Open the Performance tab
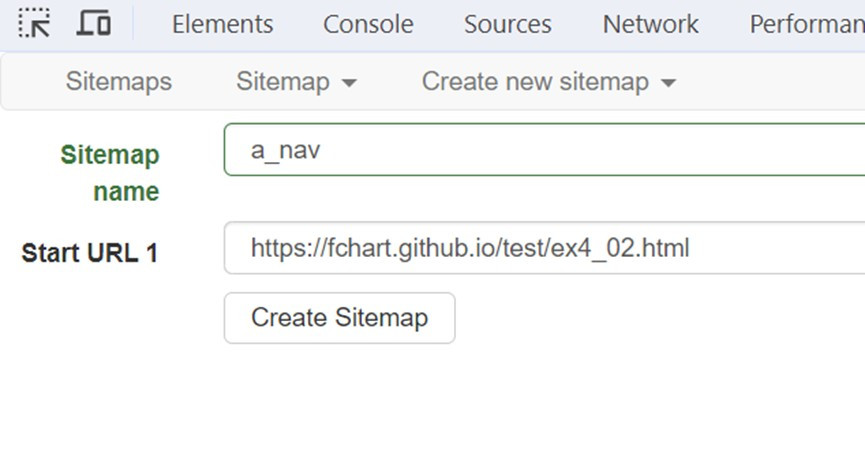 click(x=806, y=24)
